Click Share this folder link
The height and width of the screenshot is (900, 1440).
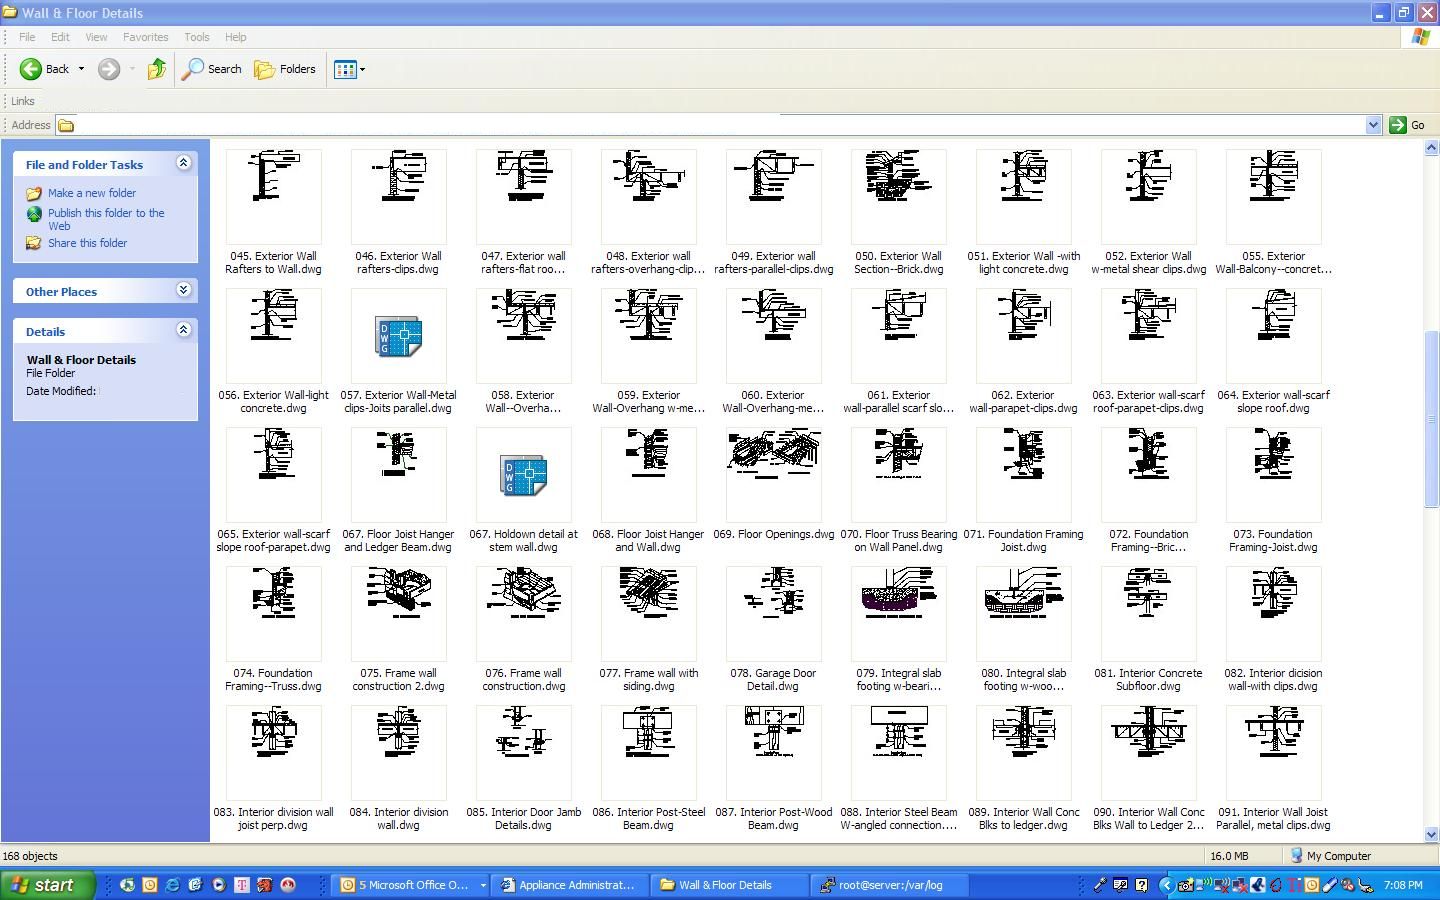tap(87, 243)
